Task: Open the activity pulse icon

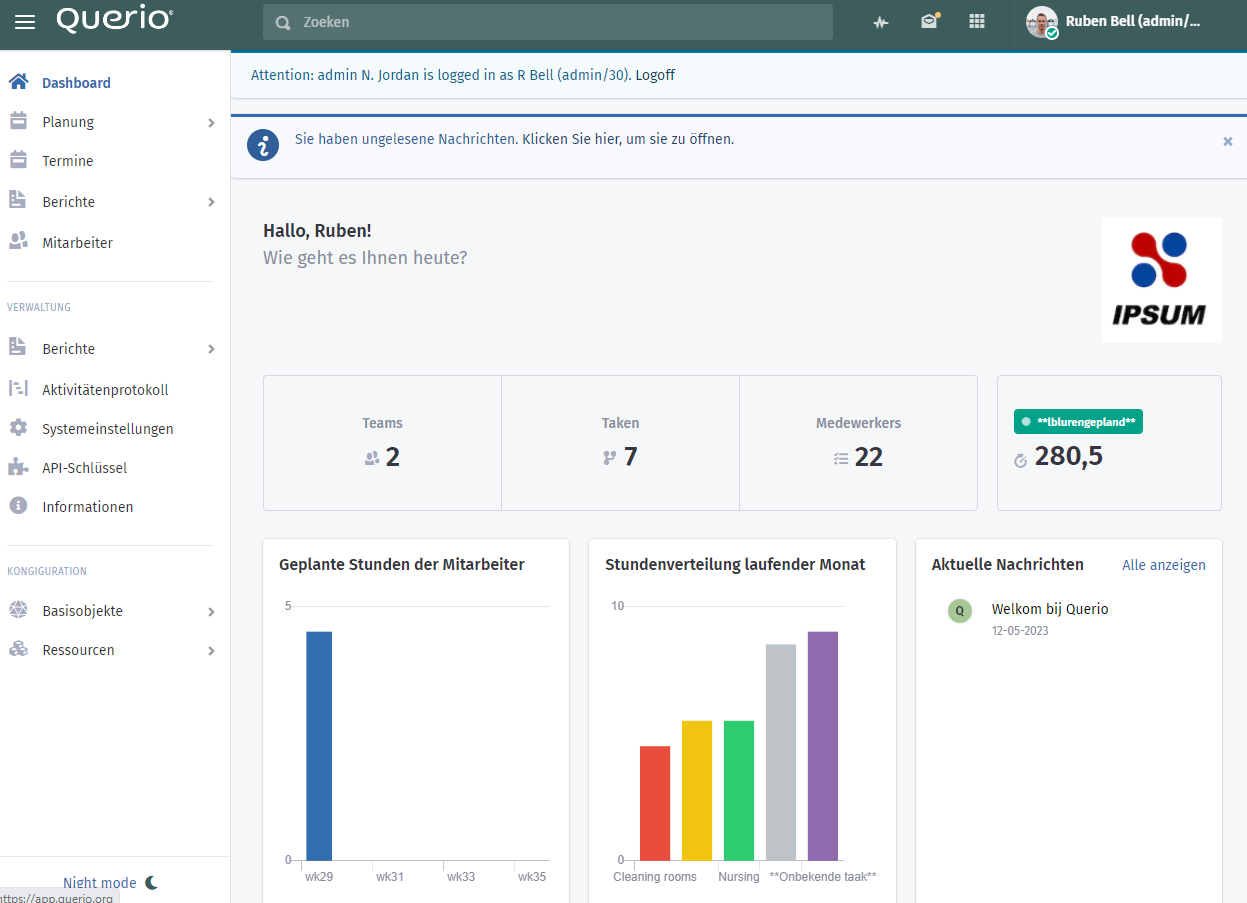Action: pos(881,22)
